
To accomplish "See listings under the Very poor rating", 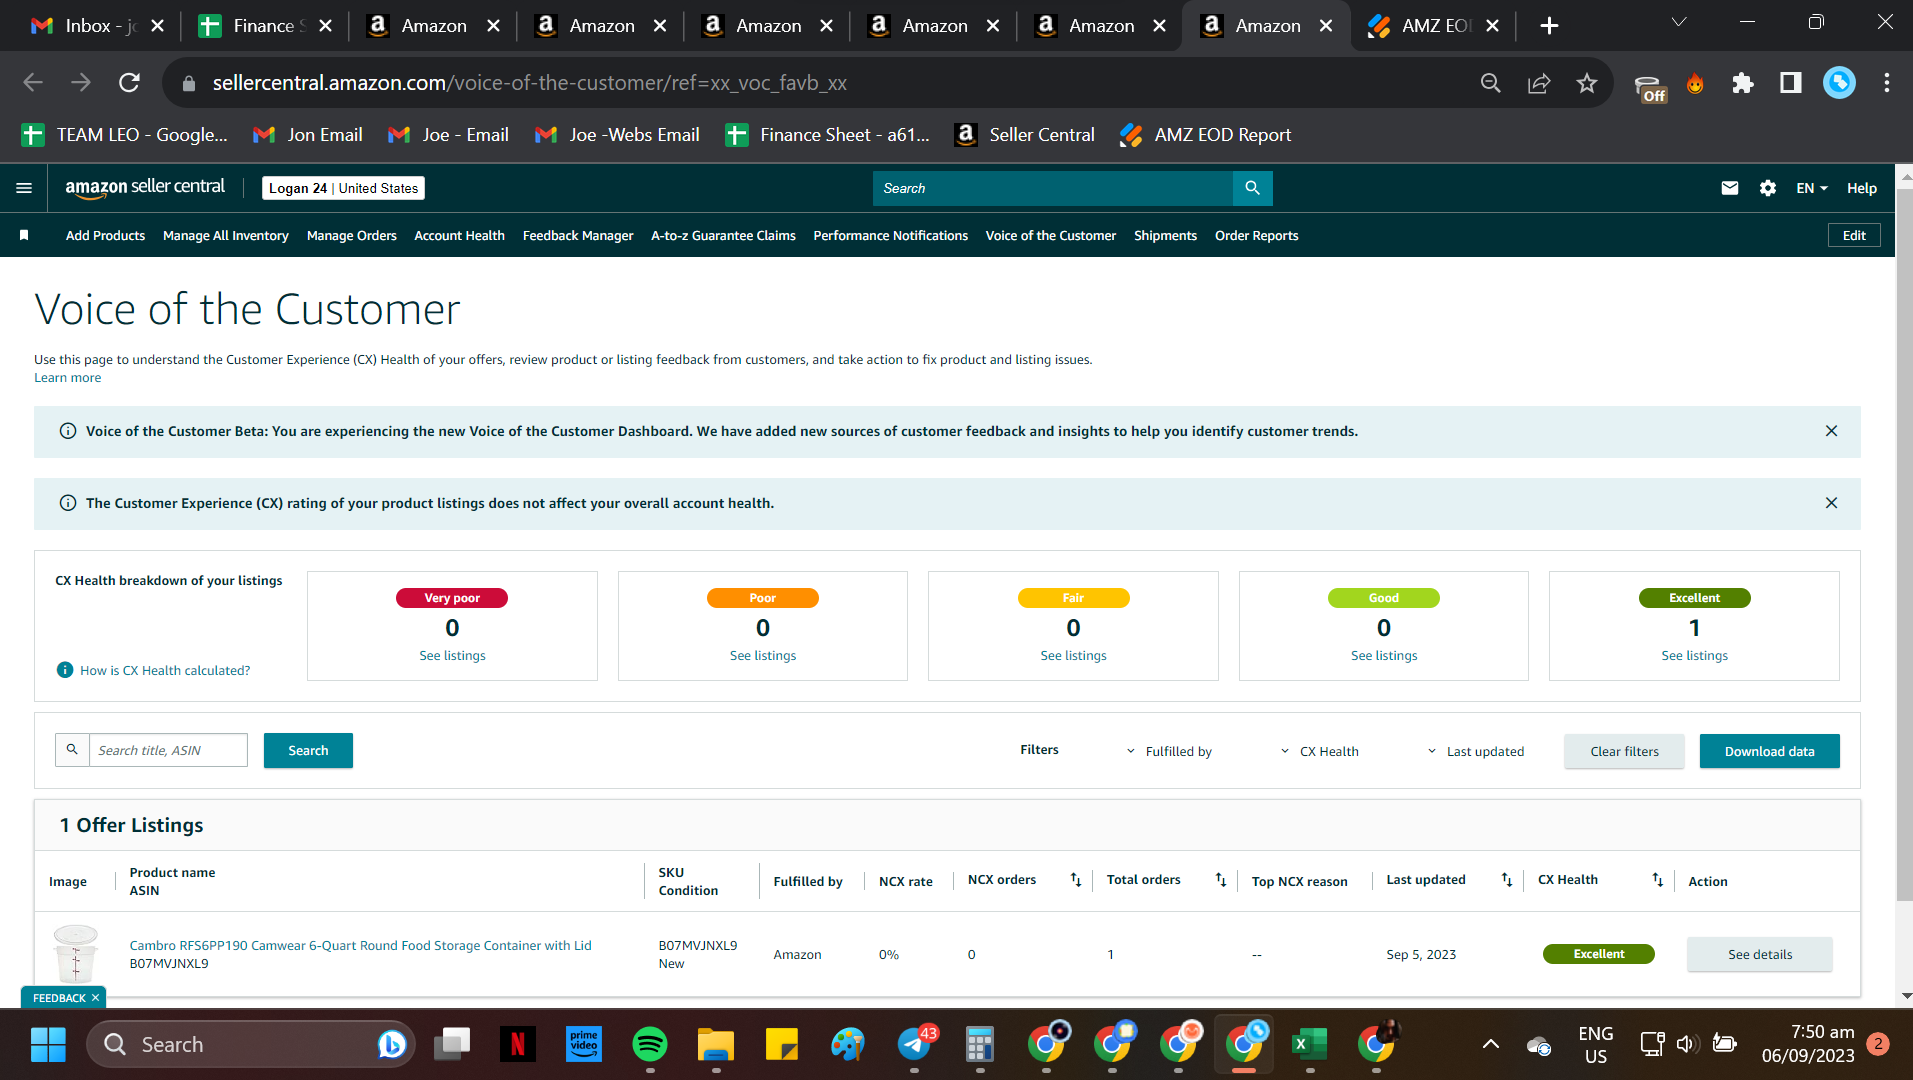I will coord(452,656).
